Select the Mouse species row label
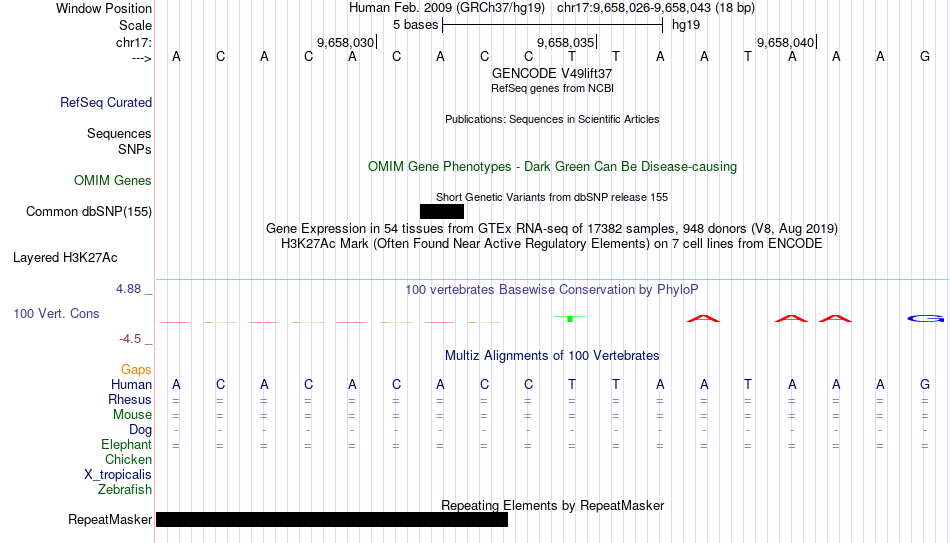 point(132,415)
